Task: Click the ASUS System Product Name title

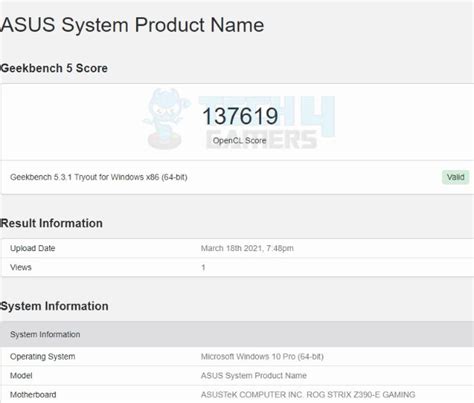Action: click(x=132, y=25)
